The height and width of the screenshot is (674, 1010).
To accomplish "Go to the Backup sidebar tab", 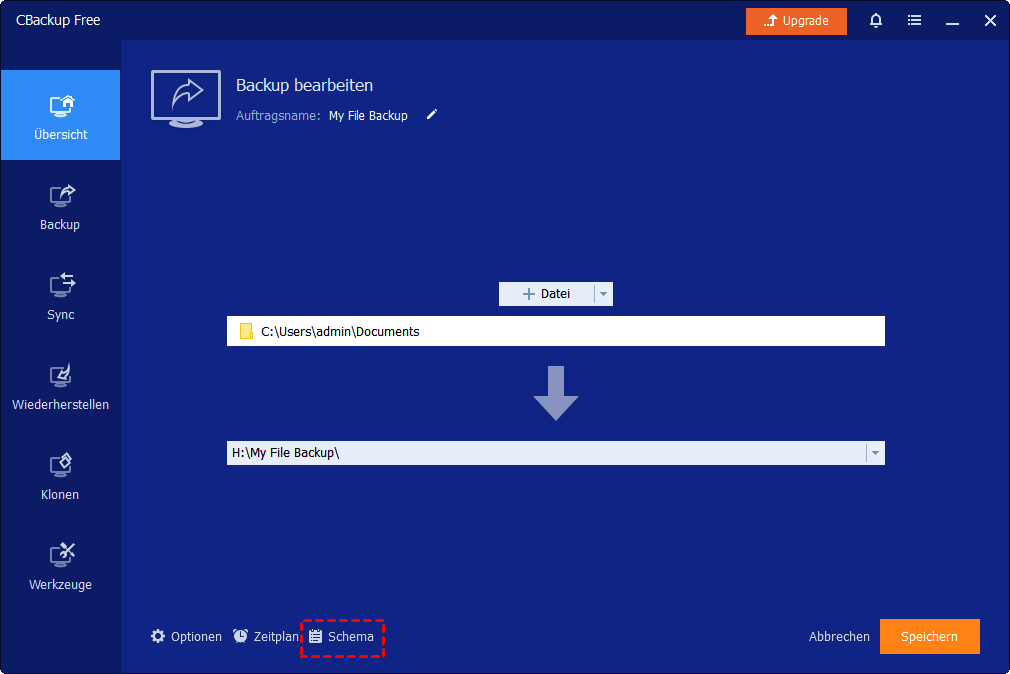I will 60,206.
